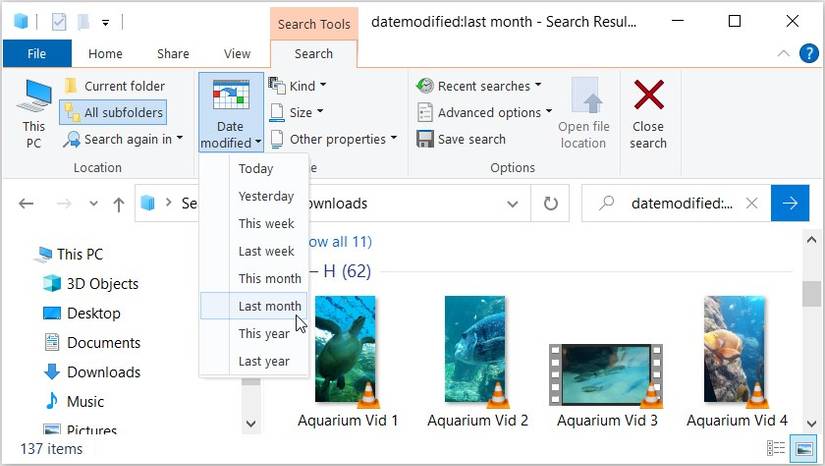Select Last month from the date list
This screenshot has width=825, height=466.
pyautogui.click(x=269, y=306)
